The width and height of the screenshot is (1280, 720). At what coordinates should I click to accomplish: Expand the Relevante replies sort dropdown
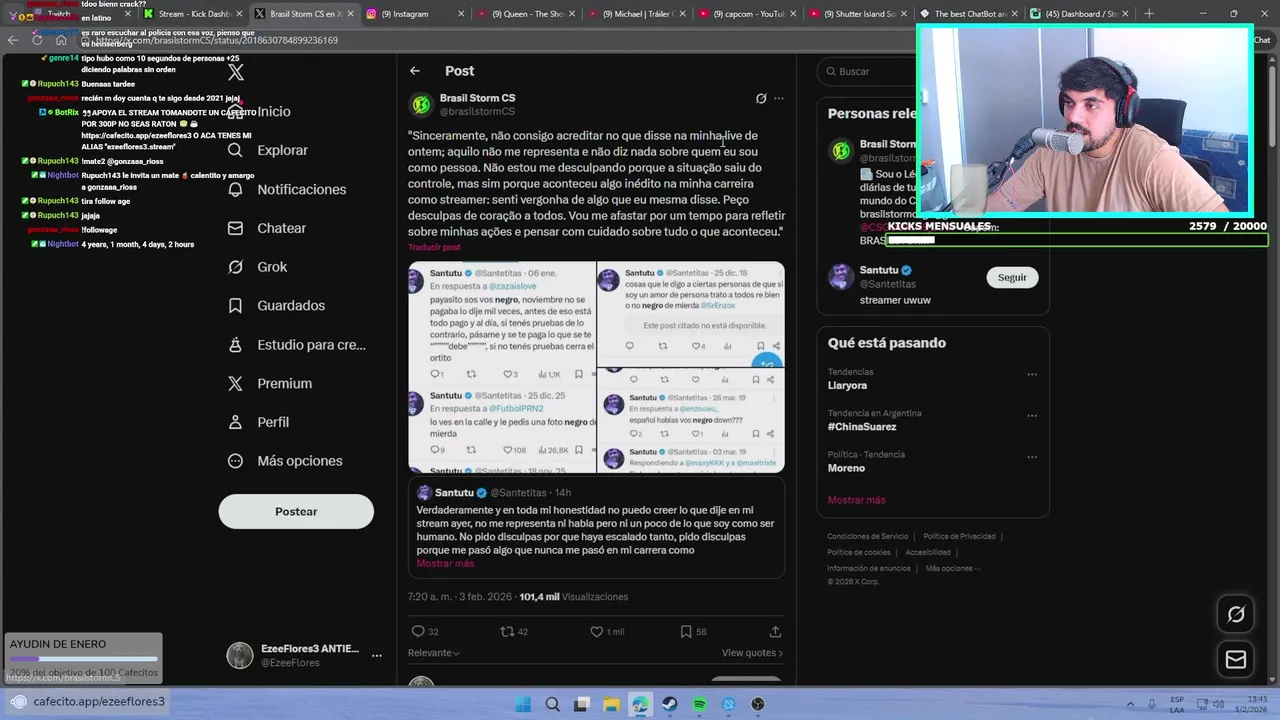434,653
